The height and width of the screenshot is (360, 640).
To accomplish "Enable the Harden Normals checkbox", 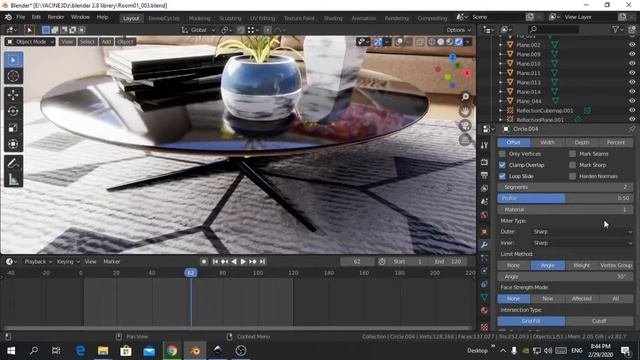I will (573, 176).
